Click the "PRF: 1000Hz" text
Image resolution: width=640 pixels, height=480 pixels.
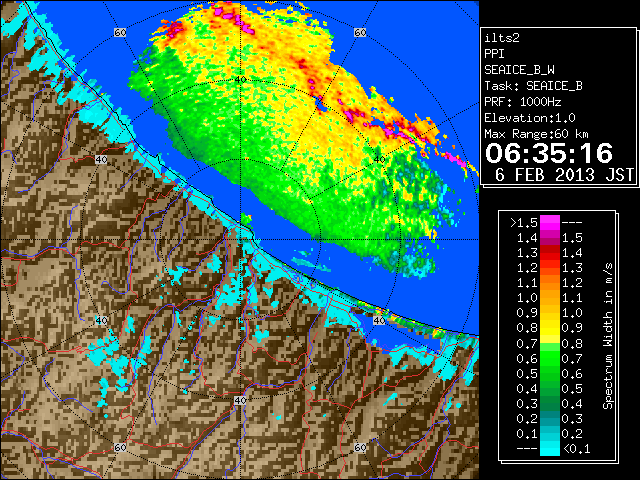(x=523, y=102)
